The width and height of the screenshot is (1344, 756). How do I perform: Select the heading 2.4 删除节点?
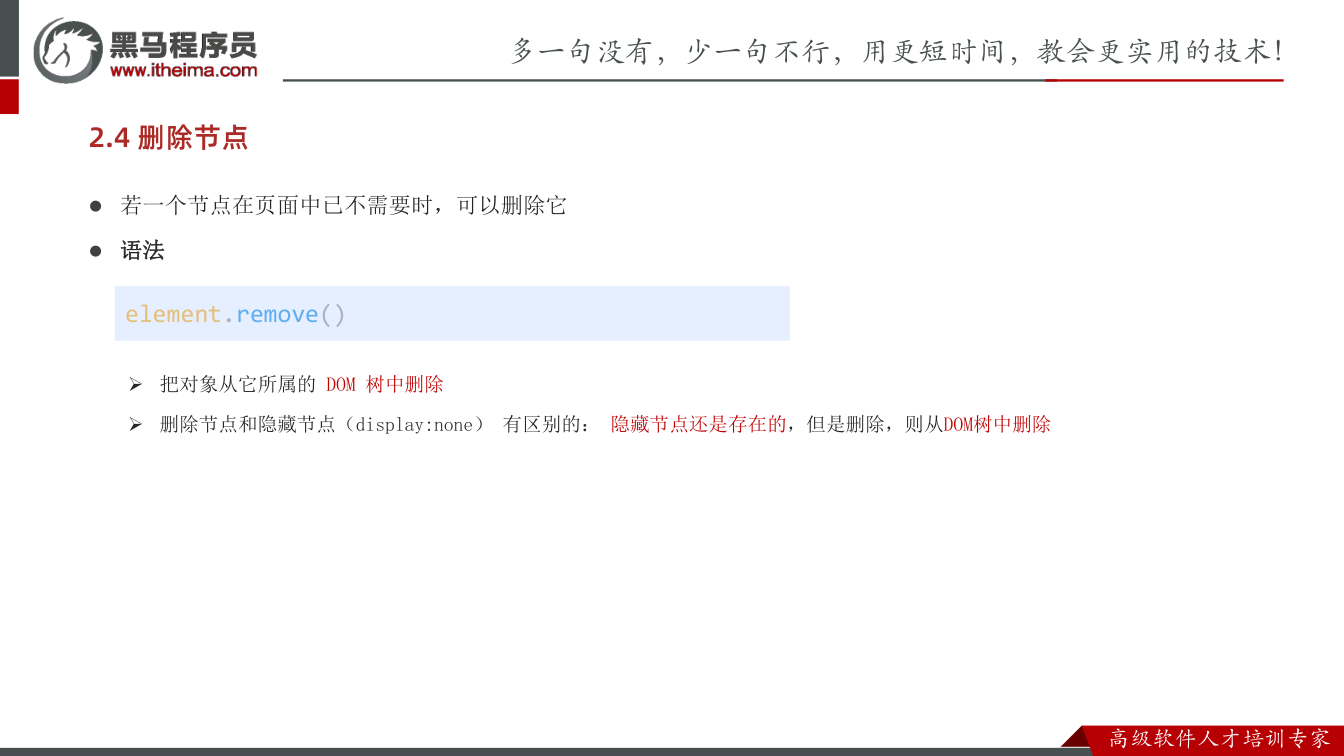[168, 138]
